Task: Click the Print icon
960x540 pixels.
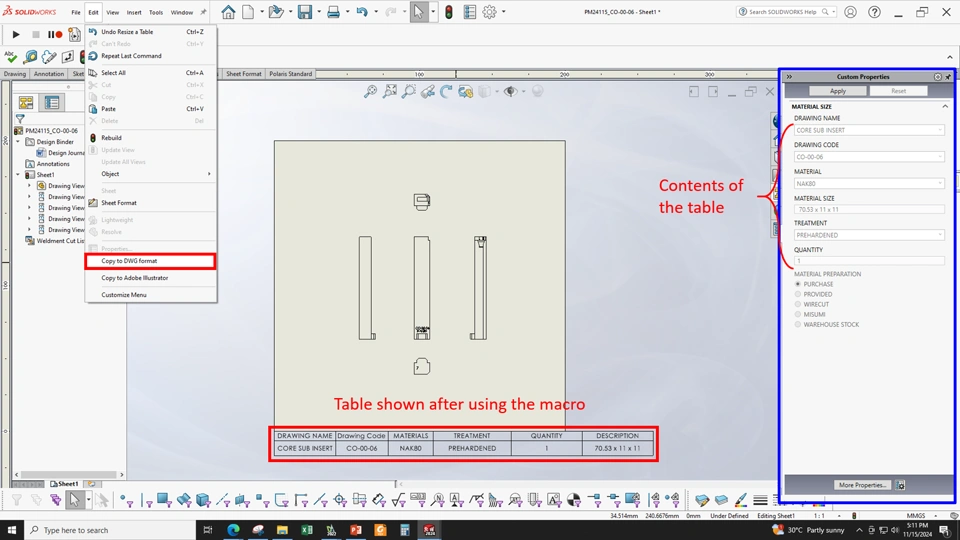Action: [333, 12]
